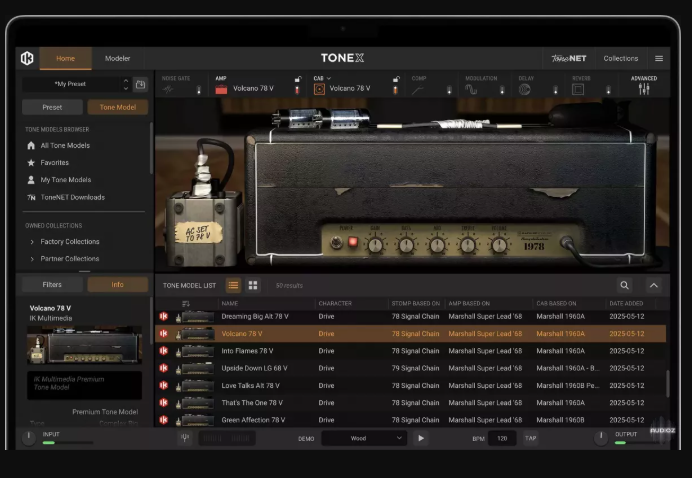The width and height of the screenshot is (692, 478).
Task: Select Upside Down LG 68 V row
Action: coord(410,368)
